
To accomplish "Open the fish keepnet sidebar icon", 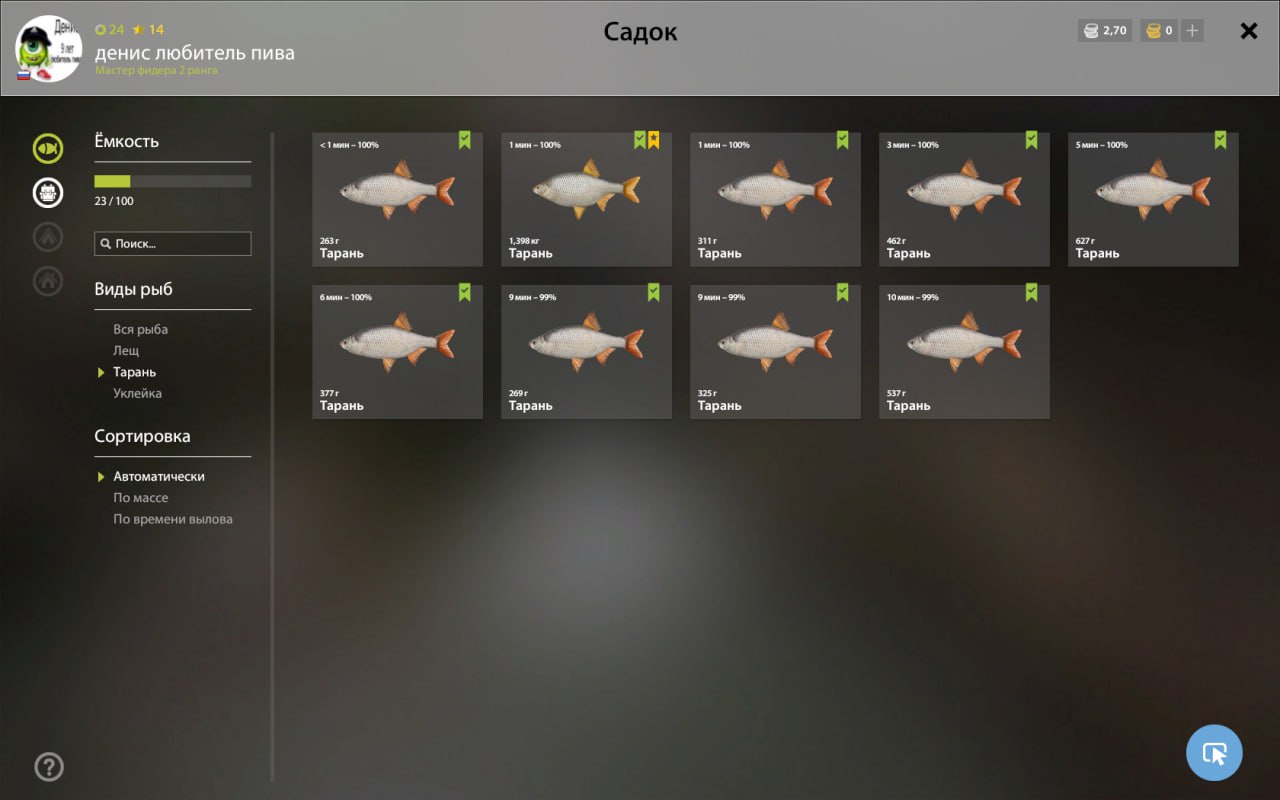I will (48, 149).
